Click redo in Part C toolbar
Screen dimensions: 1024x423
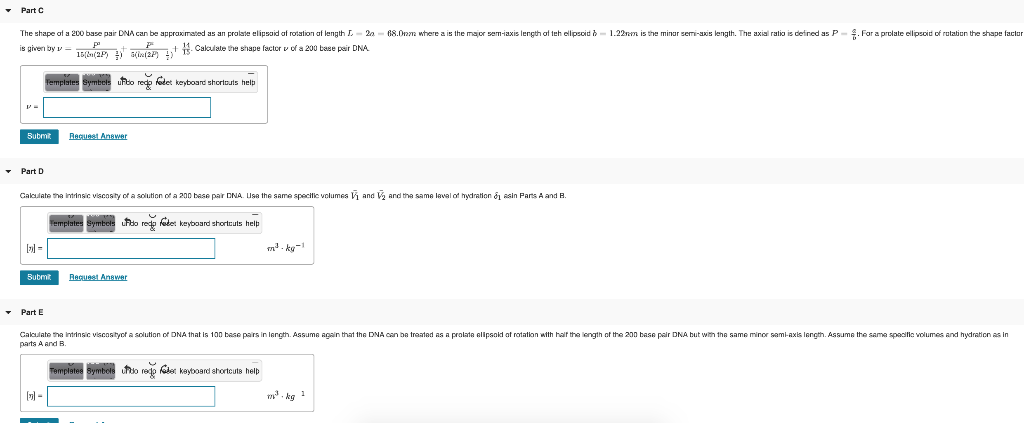tap(145, 83)
